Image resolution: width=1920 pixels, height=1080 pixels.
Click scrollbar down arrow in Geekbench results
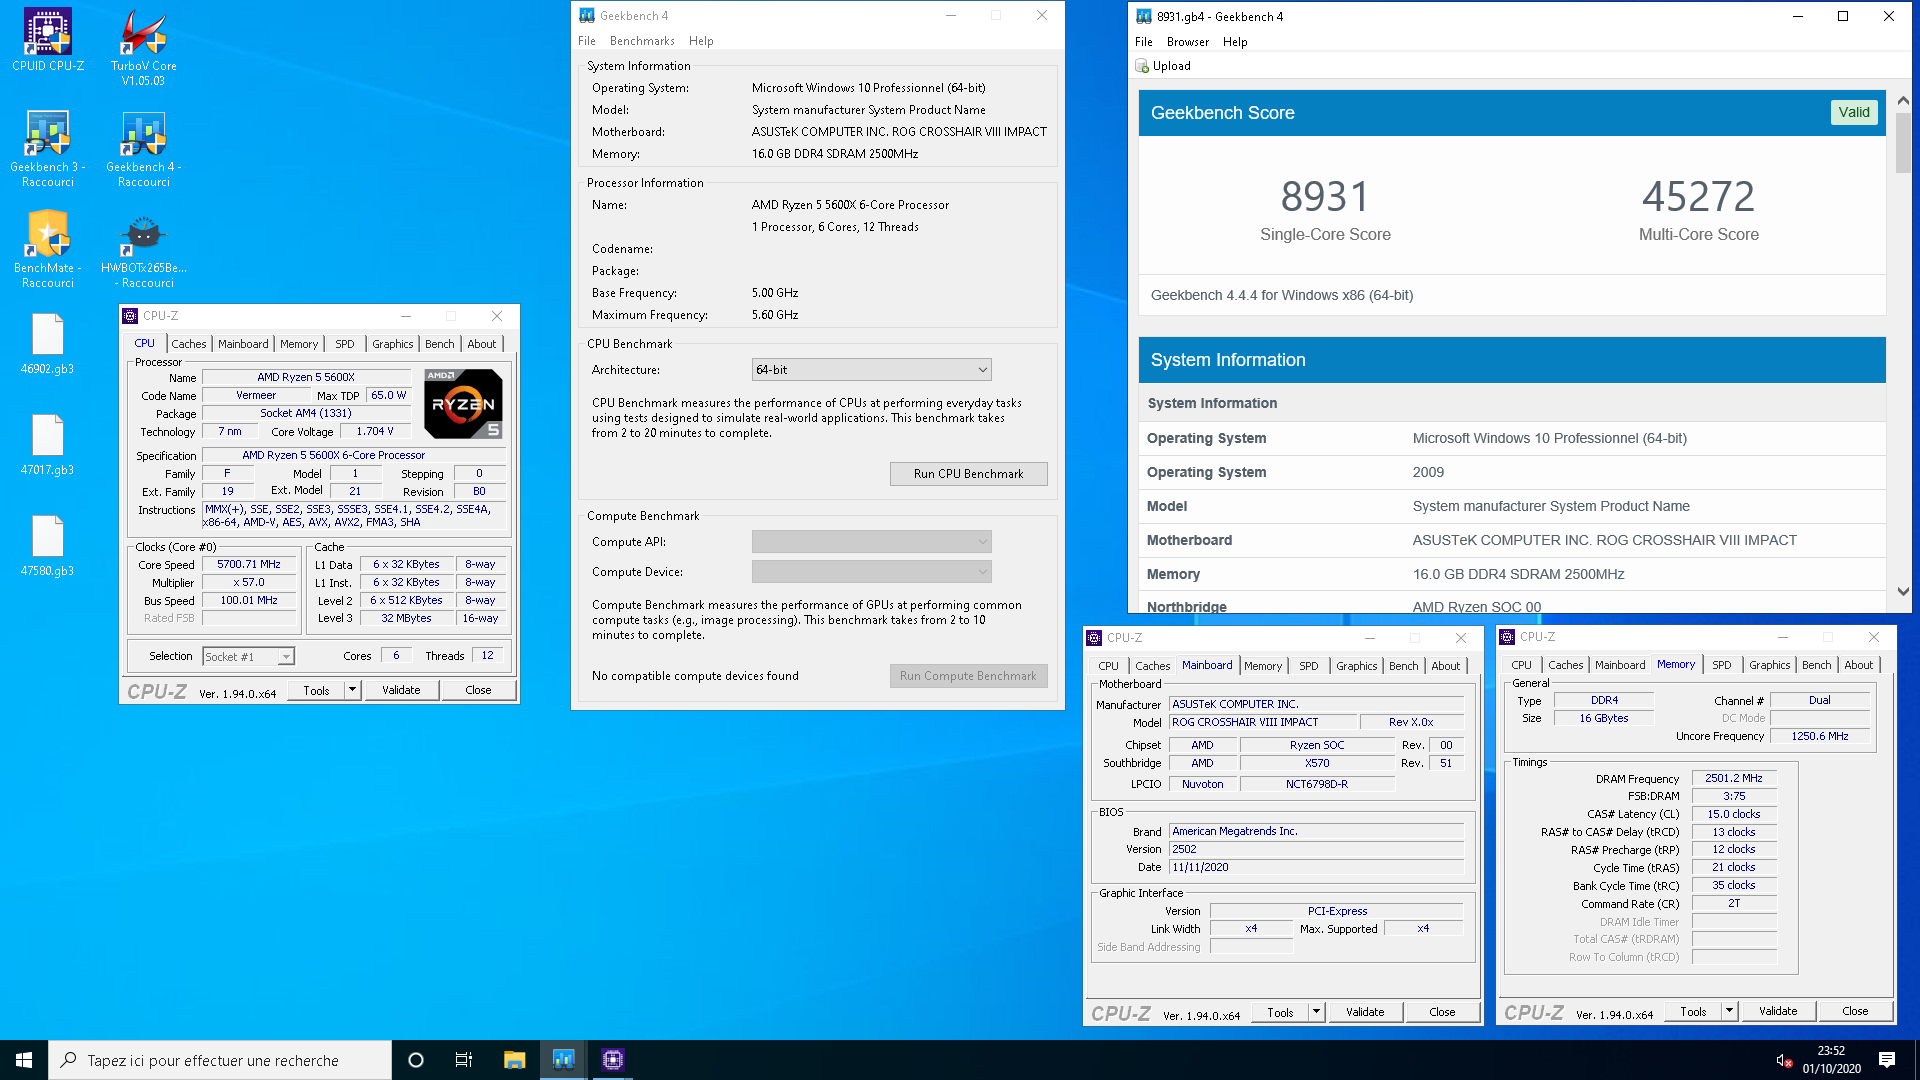1903,592
